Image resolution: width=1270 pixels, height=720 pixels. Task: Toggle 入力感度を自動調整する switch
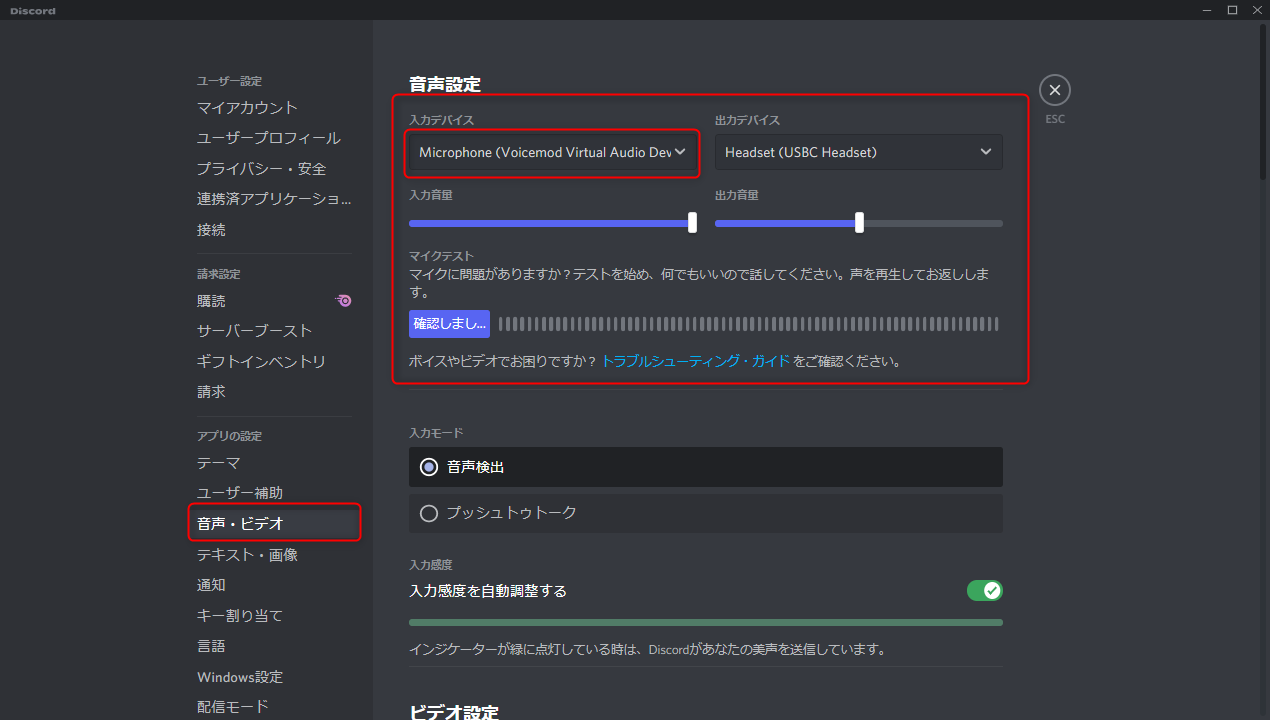point(985,591)
